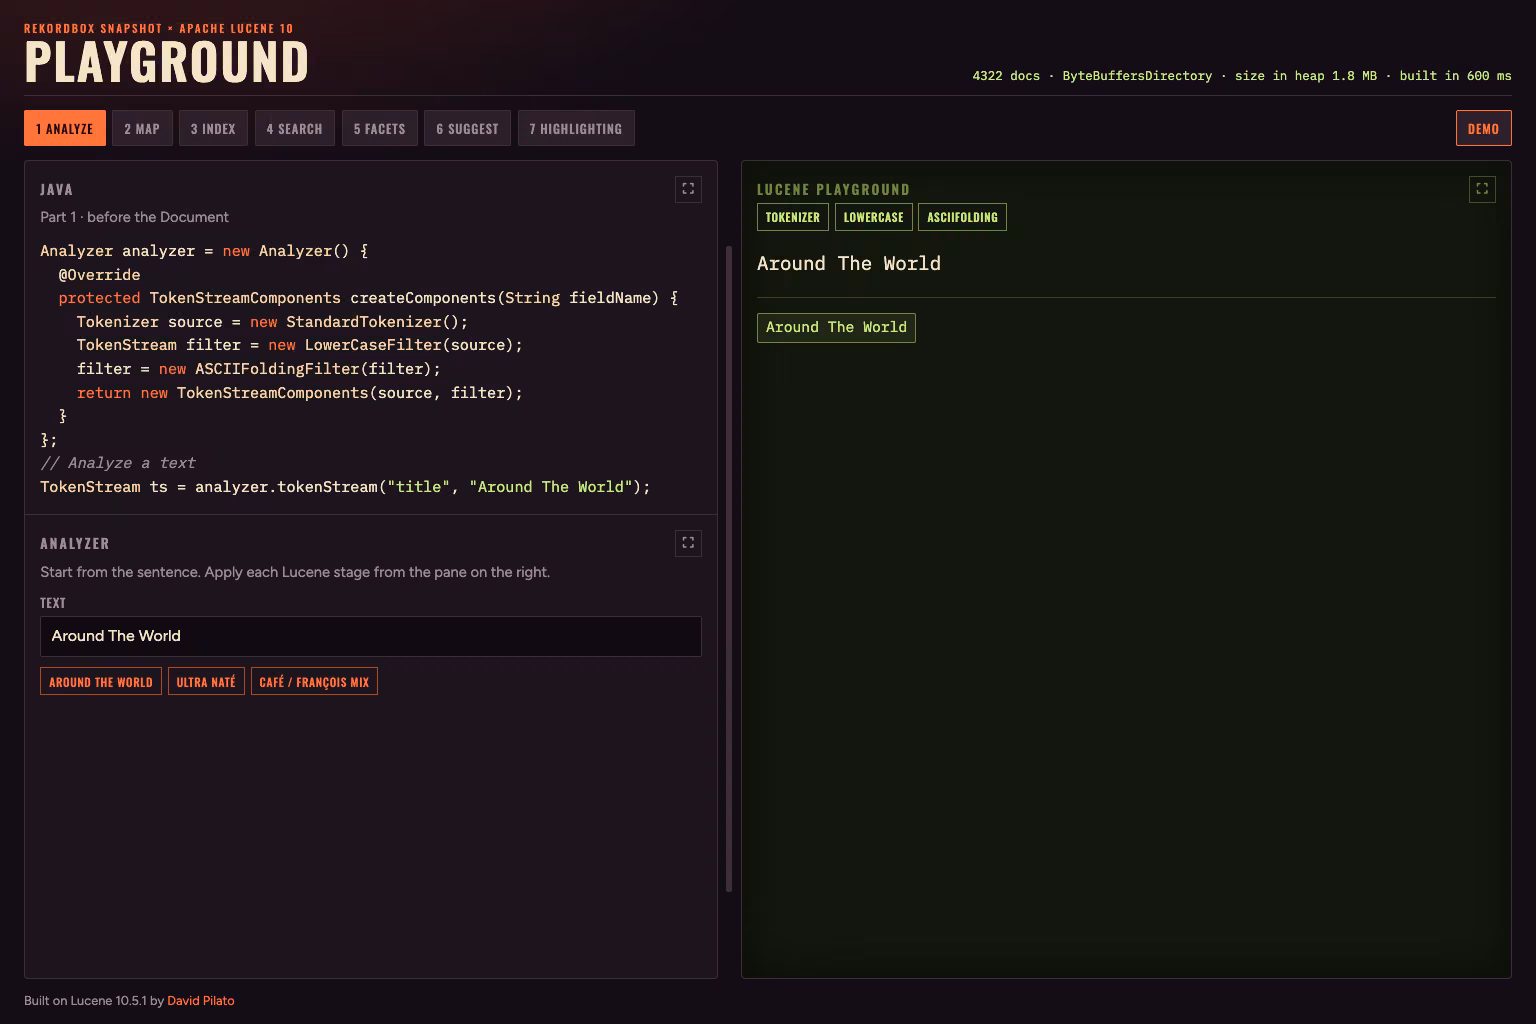Image resolution: width=1536 pixels, height=1024 pixels.
Task: Click the "Start from the sentence" instruction text
Action: [295, 572]
